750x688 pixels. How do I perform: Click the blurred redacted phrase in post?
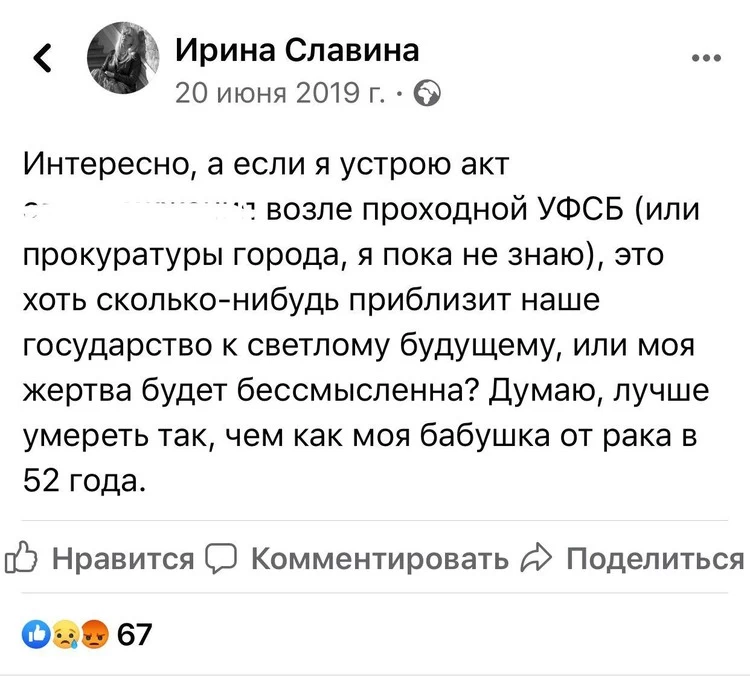coord(140,208)
